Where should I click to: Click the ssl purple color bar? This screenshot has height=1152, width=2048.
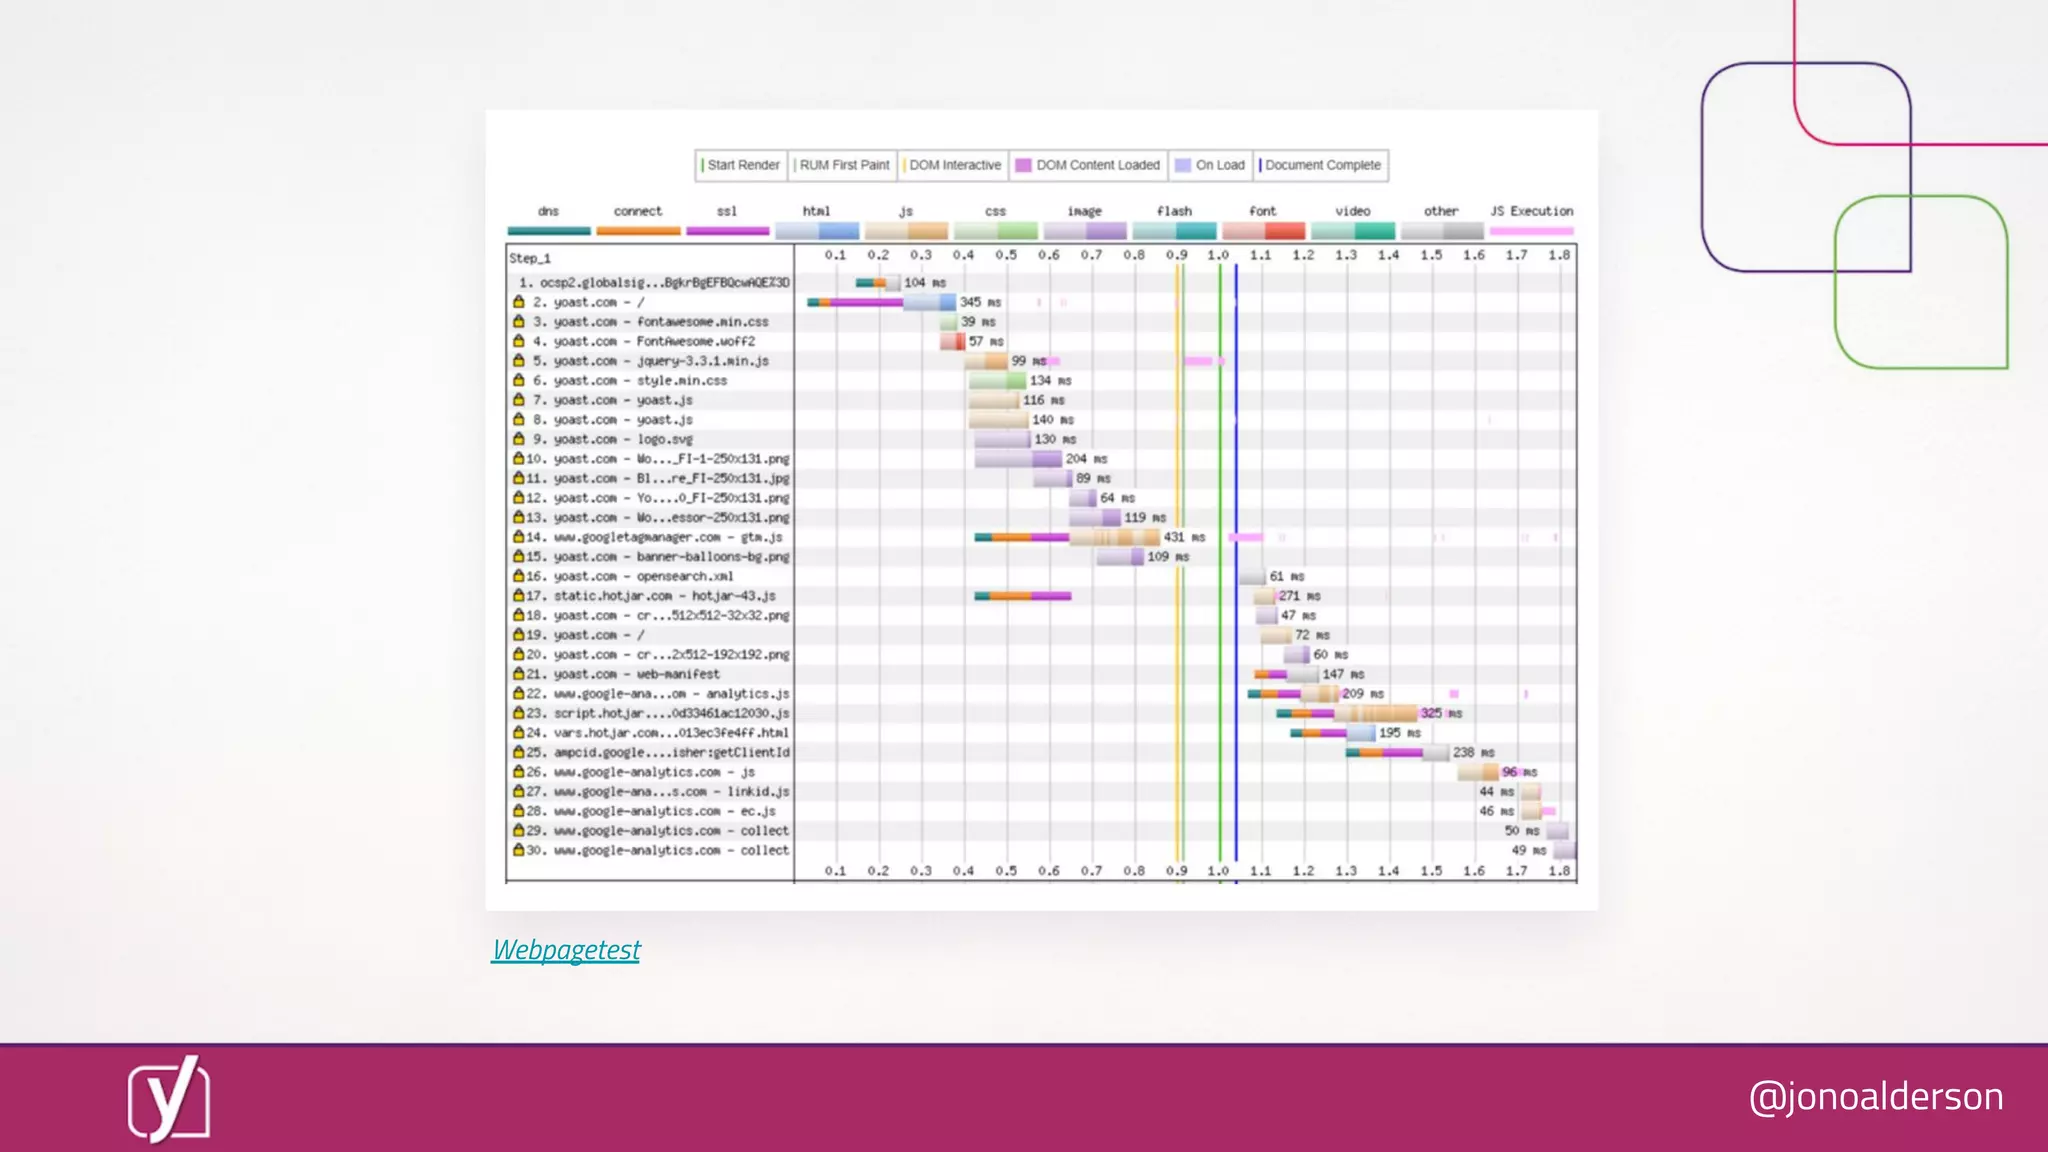coord(727,231)
